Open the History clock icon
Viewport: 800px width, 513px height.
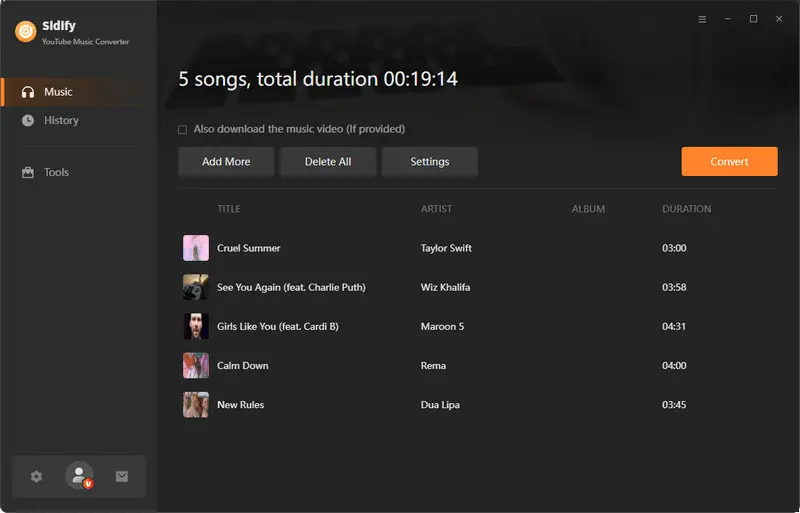tap(28, 120)
